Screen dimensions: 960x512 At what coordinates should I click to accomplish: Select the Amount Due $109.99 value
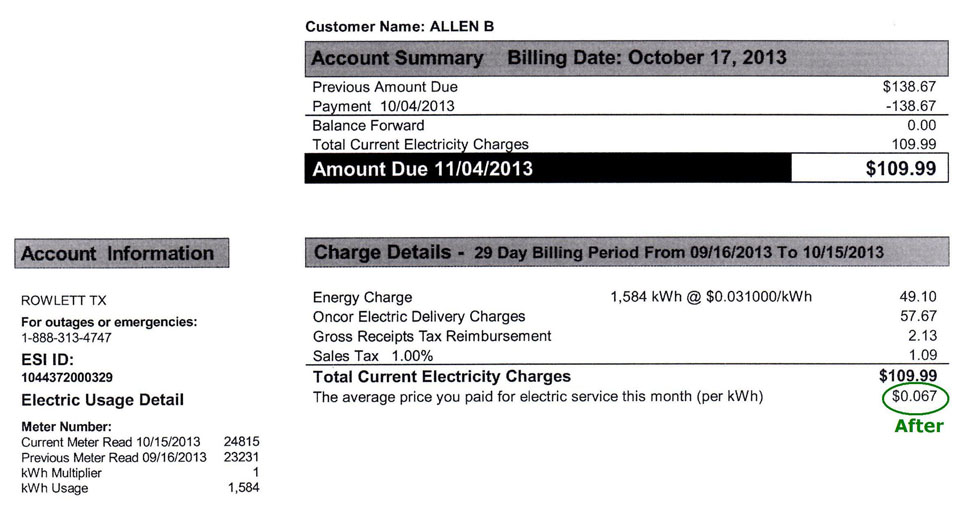coord(901,168)
